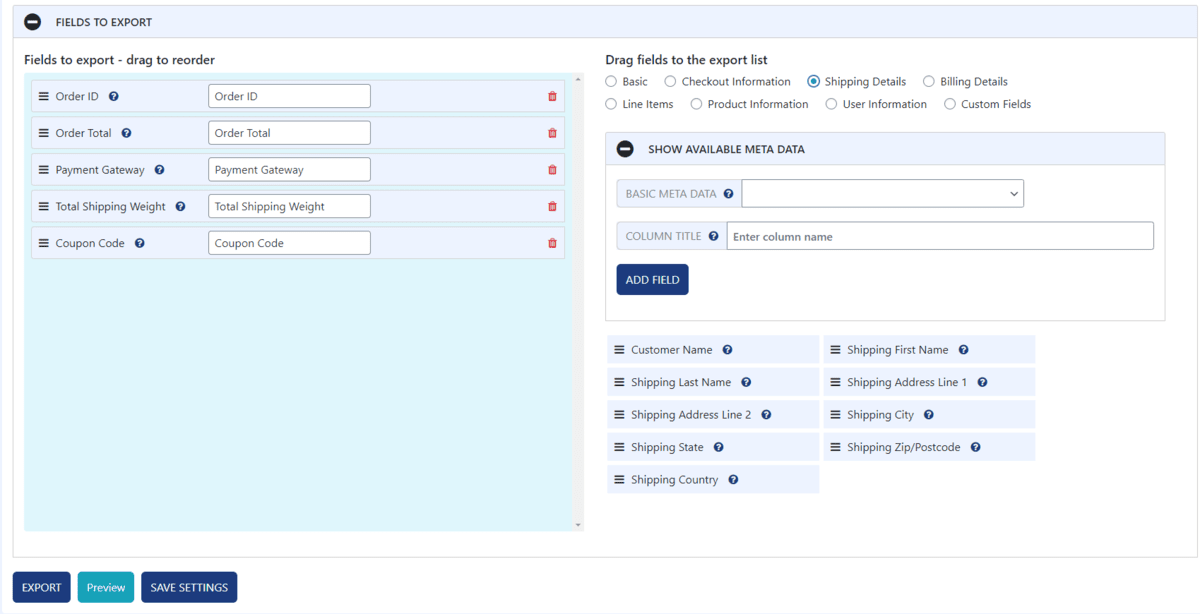1200x614 pixels.
Task: Click the Shipping First Name available field
Action: [x=929, y=350]
